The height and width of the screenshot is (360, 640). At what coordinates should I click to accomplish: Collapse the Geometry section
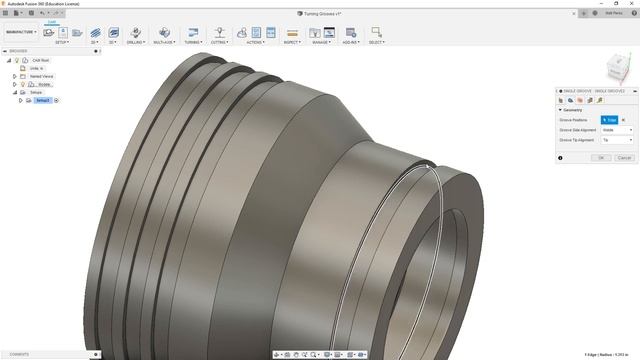pyautogui.click(x=560, y=110)
